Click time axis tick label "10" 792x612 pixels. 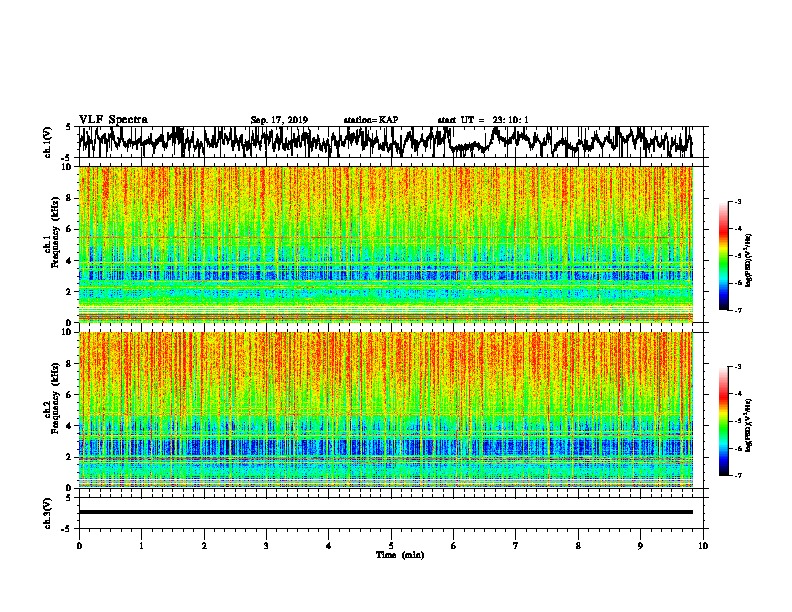pyautogui.click(x=703, y=545)
